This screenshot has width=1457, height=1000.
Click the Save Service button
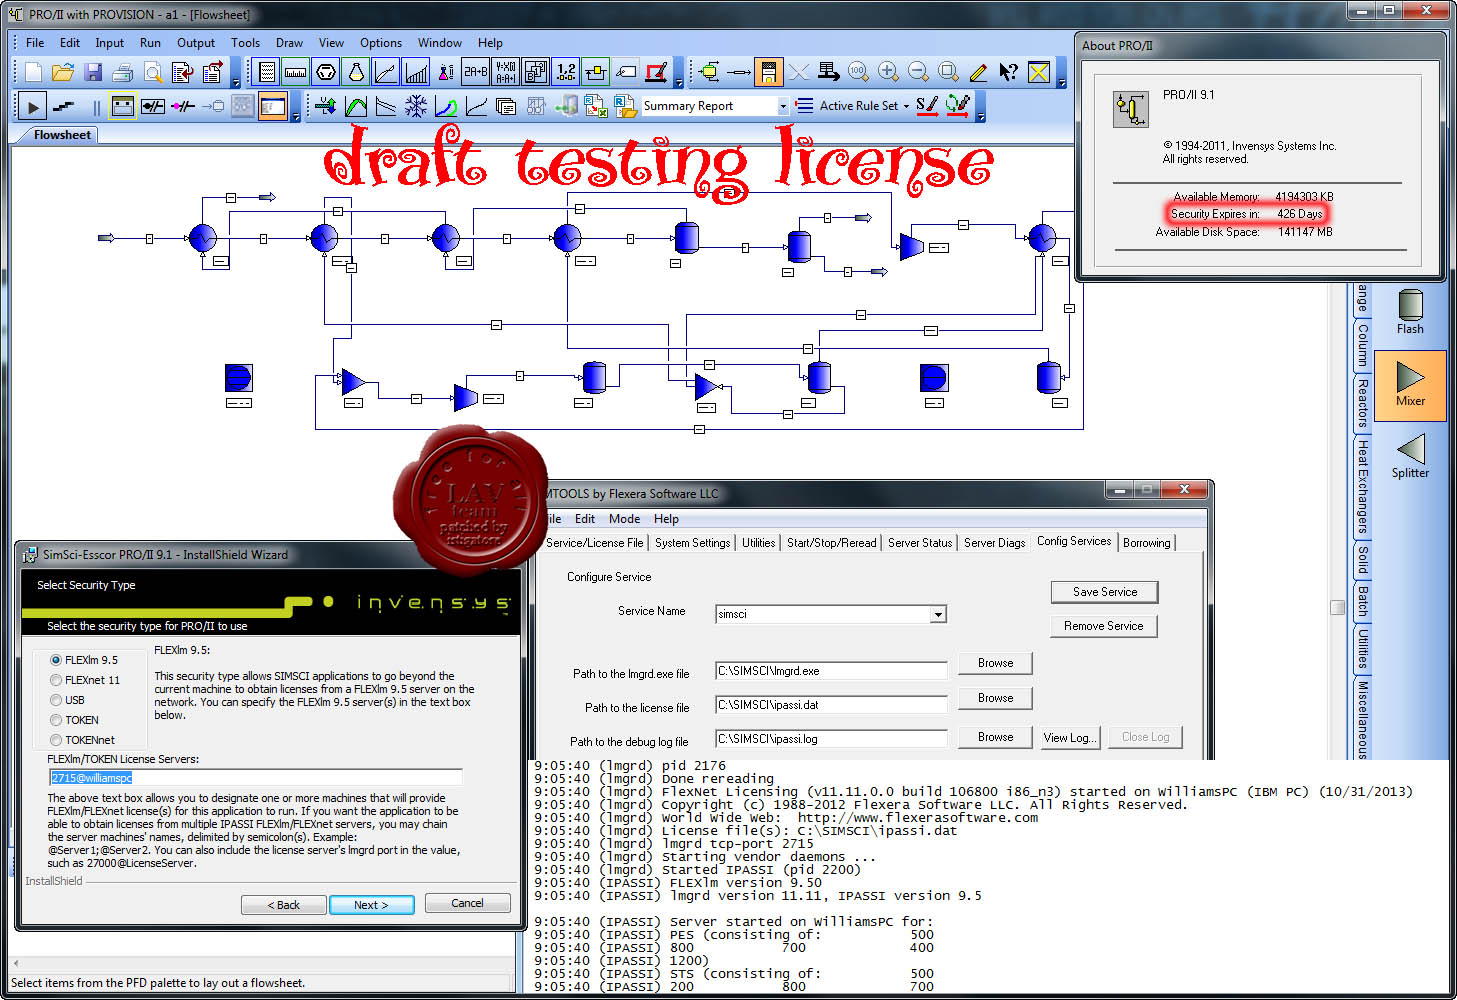1104,592
